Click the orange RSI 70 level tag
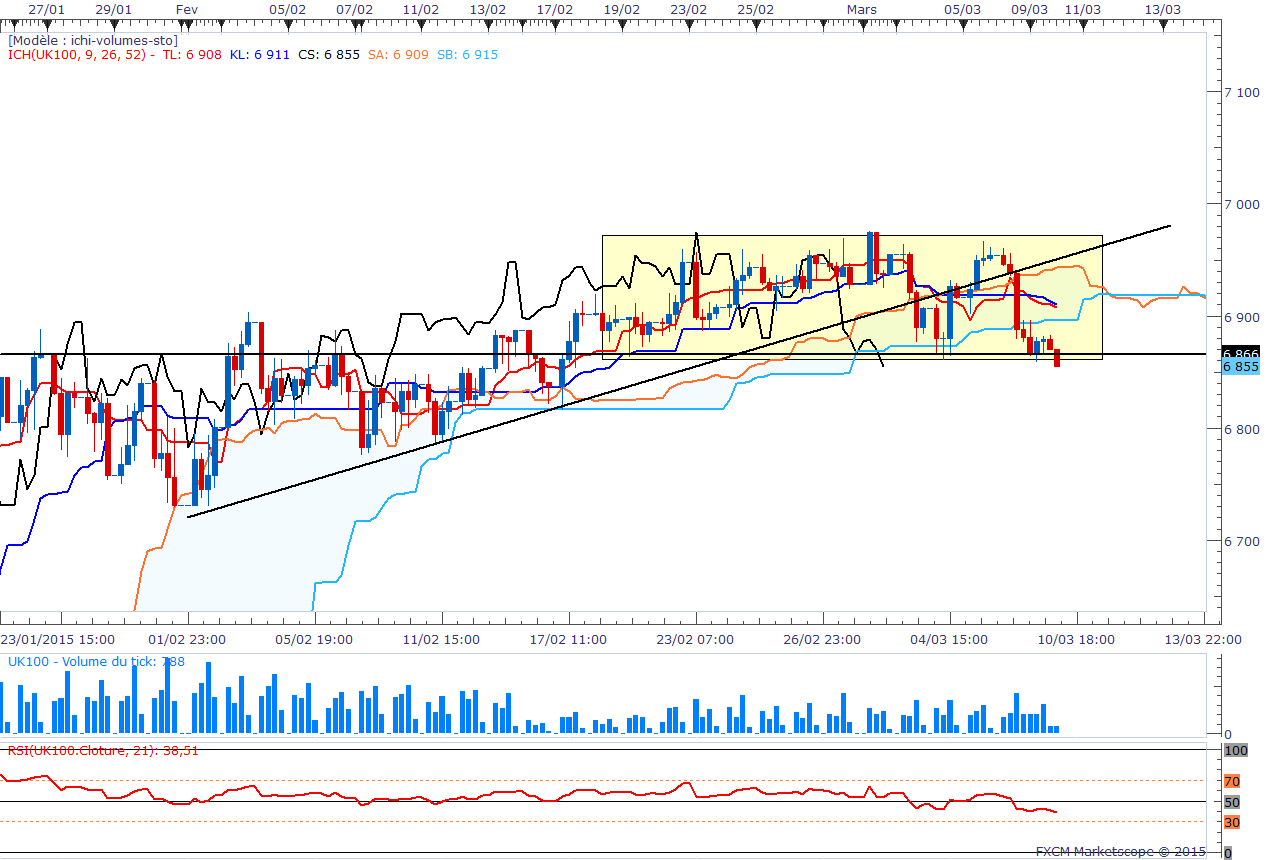Screen dimensions: 1279x860 coord(1232,781)
